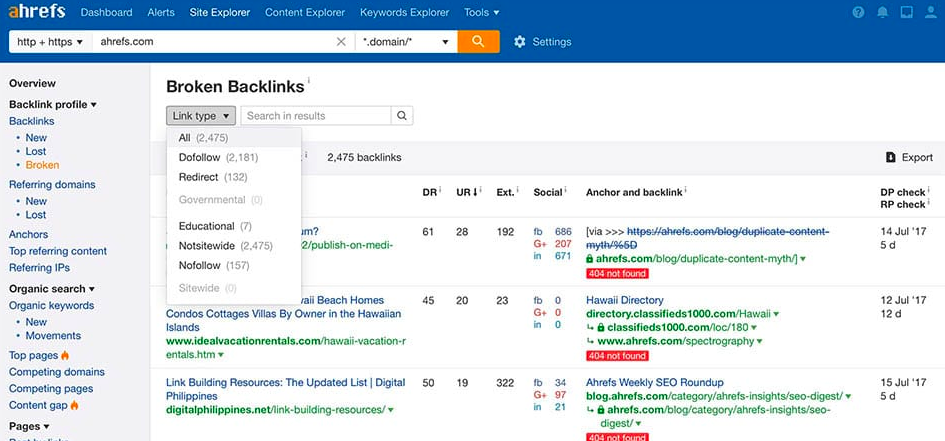Open the Keywords Explorer tab

(x=404, y=12)
